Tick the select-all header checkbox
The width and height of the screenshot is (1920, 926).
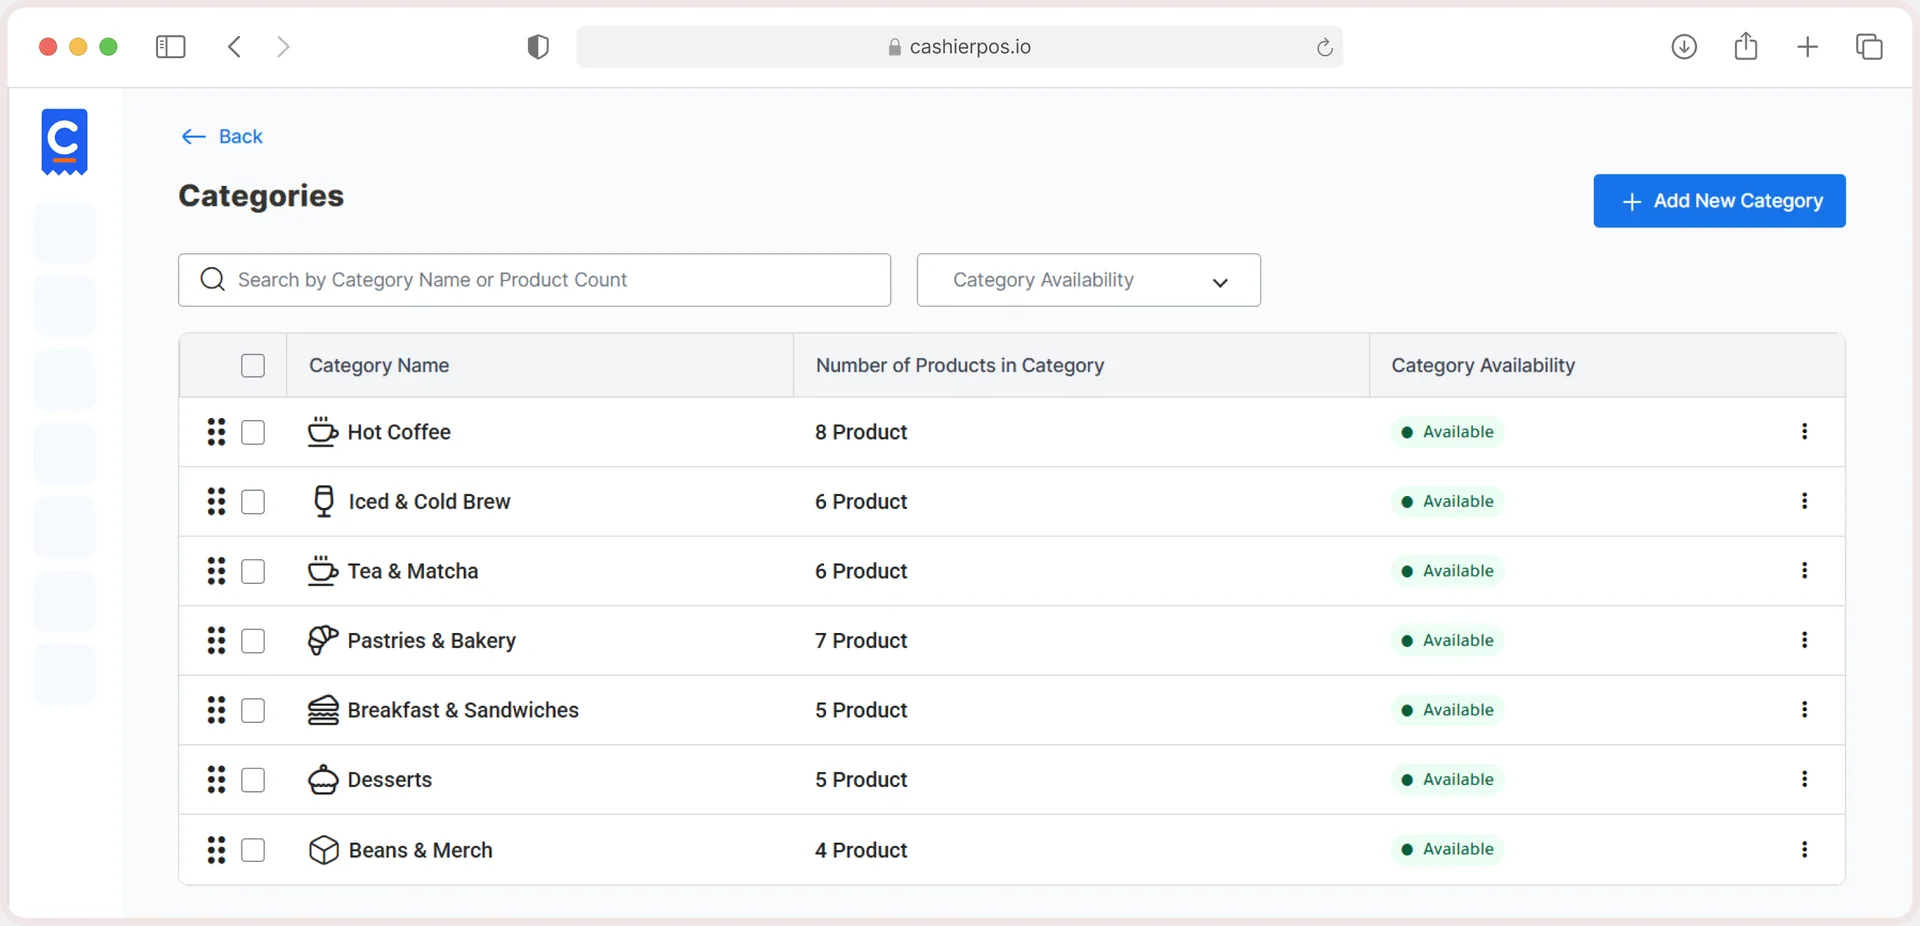[x=253, y=366]
